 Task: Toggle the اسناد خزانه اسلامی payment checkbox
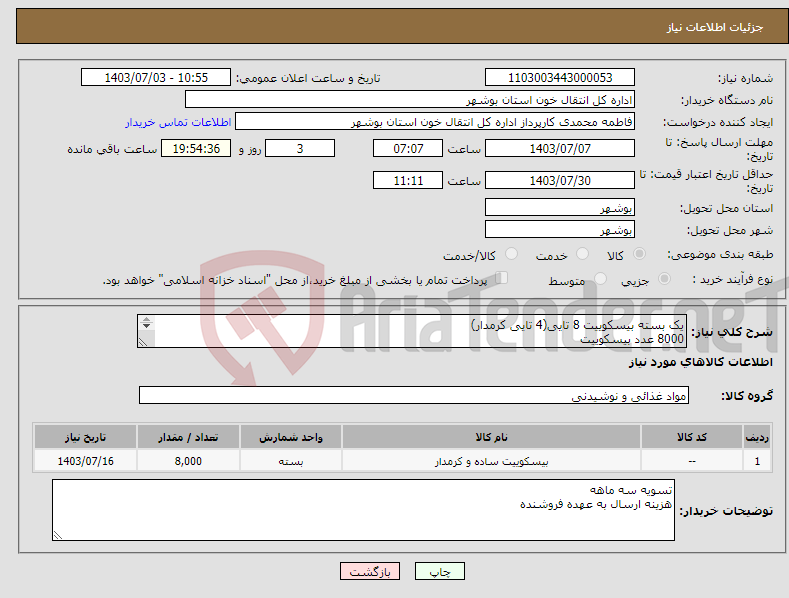pyautogui.click(x=501, y=278)
